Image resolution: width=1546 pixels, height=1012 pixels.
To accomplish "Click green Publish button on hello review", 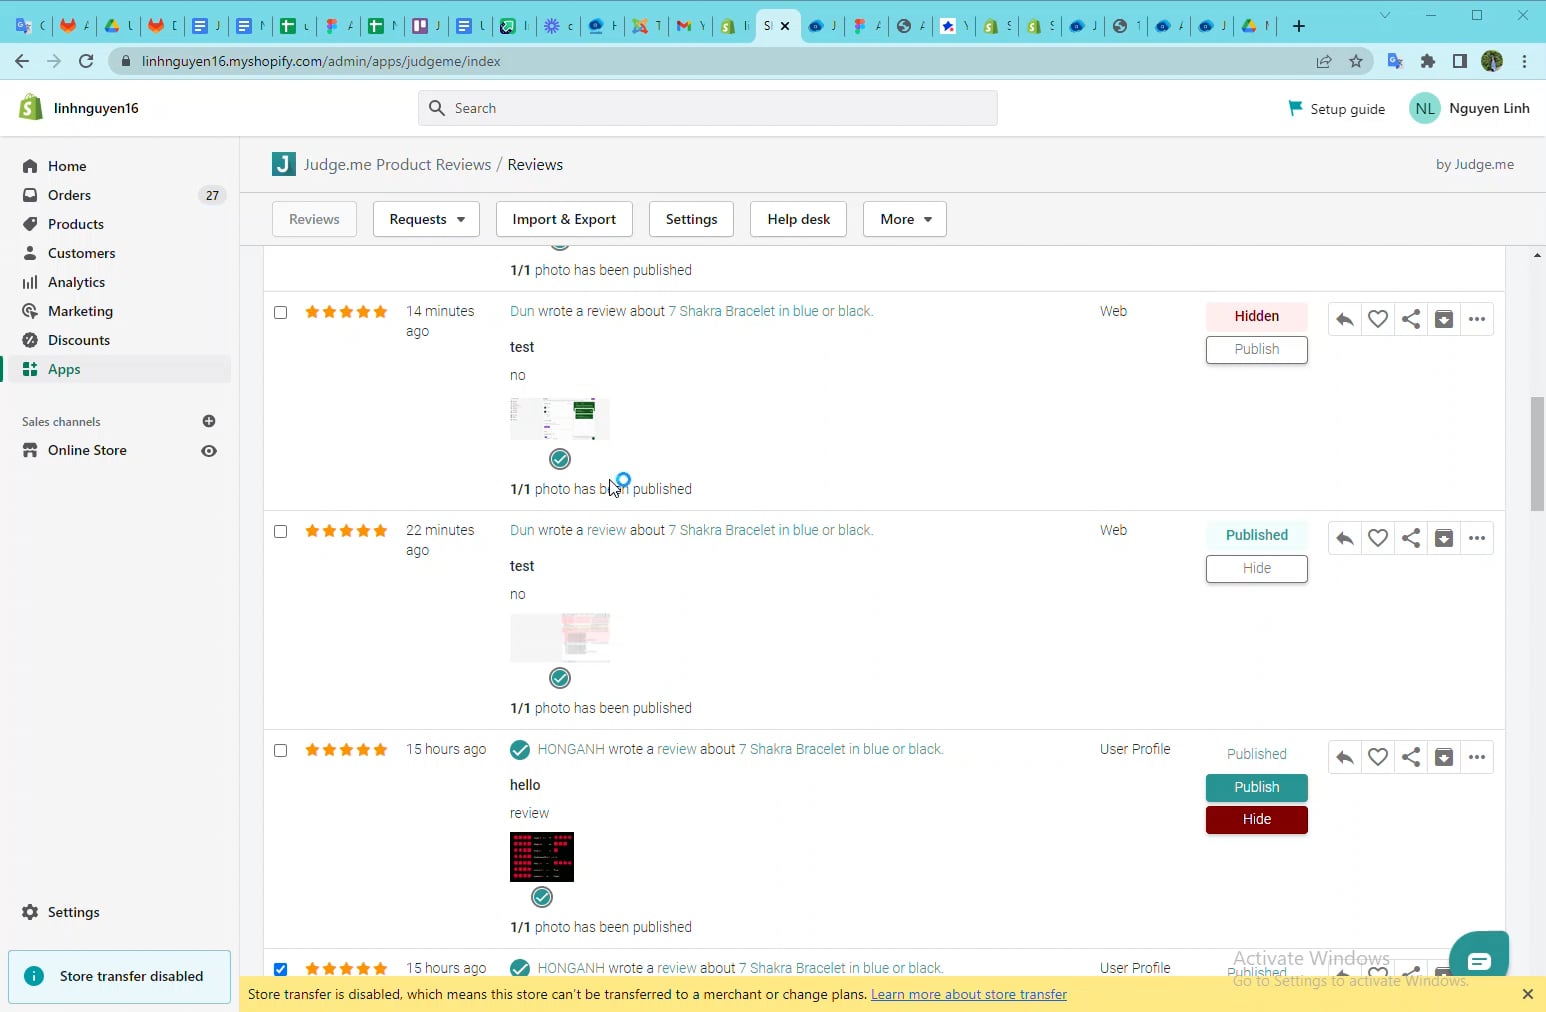I will pyautogui.click(x=1257, y=788).
